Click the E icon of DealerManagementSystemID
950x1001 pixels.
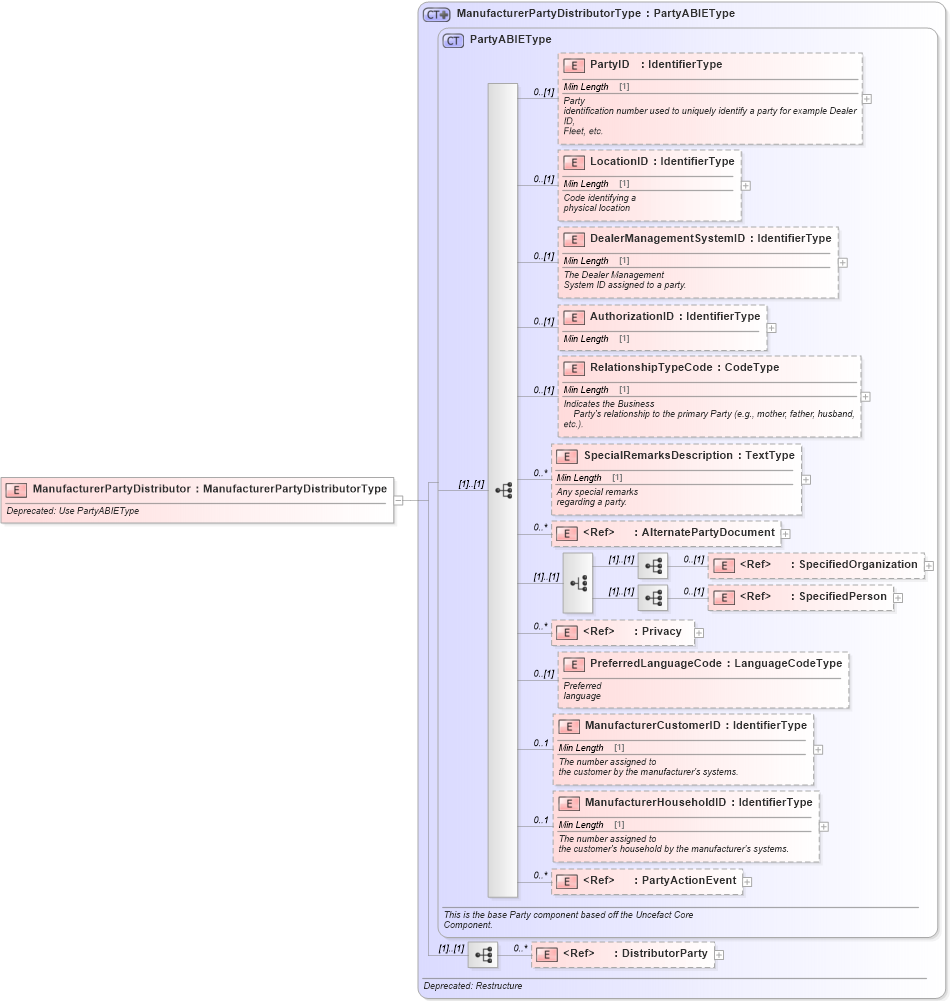pos(575,239)
